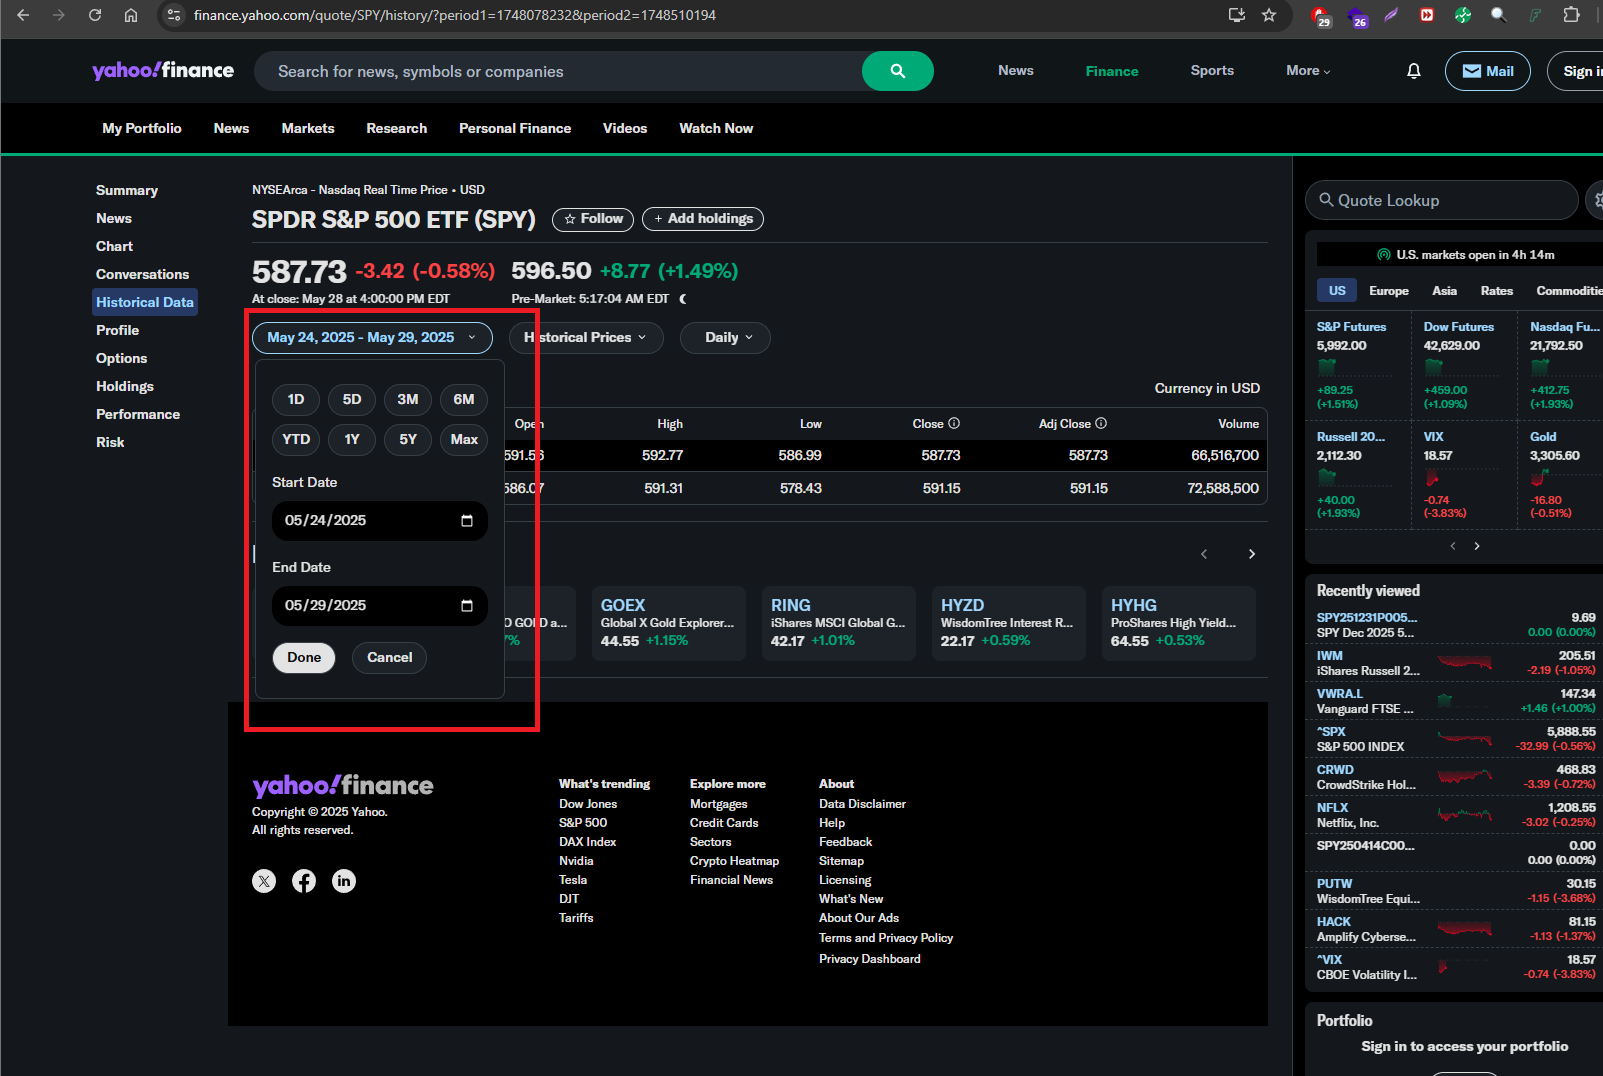Follow the SPY ticker

coord(593,219)
